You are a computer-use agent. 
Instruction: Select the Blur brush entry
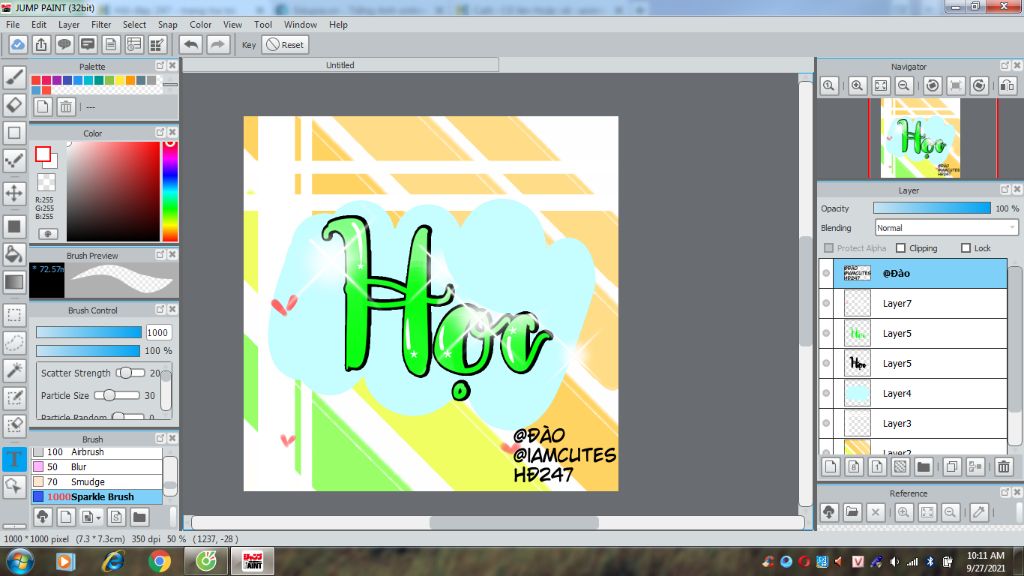97,466
